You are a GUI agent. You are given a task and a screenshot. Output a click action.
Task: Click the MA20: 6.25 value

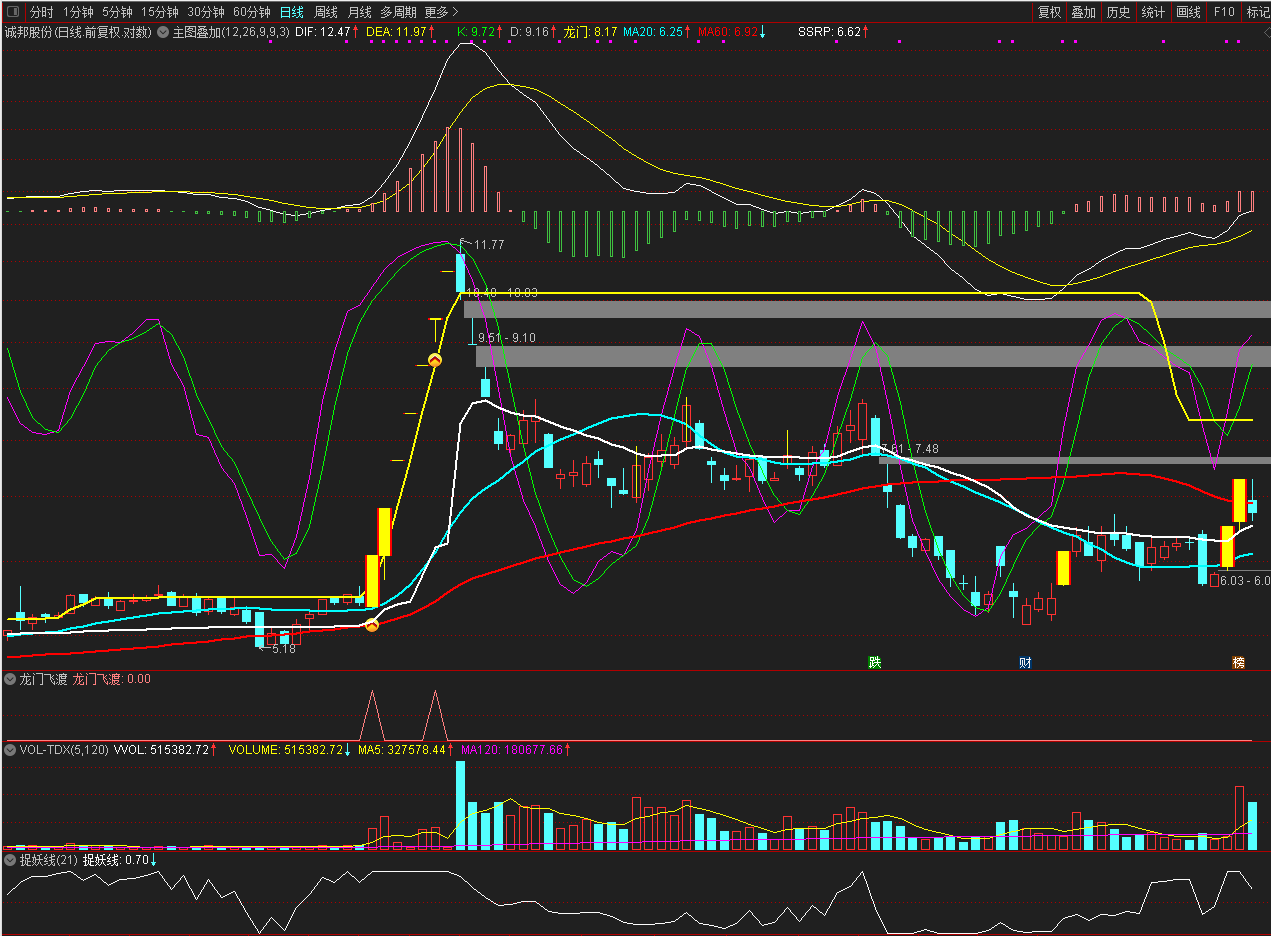(x=653, y=32)
